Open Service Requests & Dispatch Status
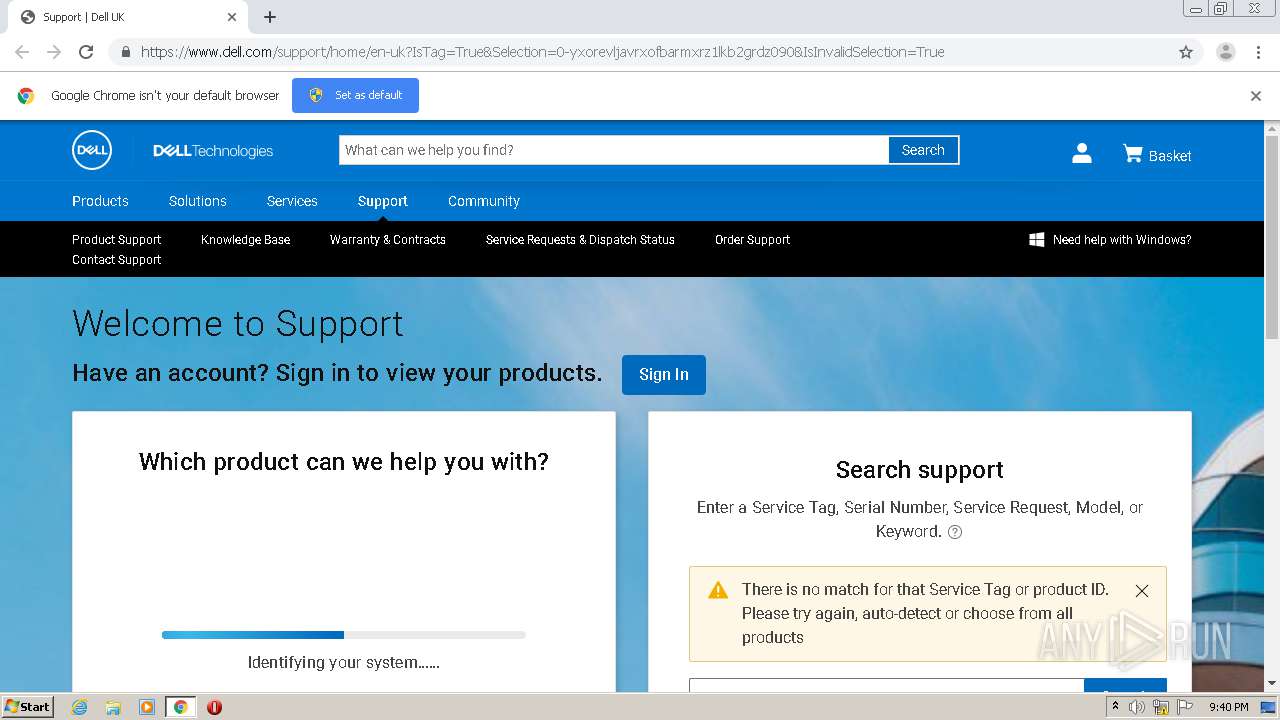1280x720 pixels. tap(580, 240)
